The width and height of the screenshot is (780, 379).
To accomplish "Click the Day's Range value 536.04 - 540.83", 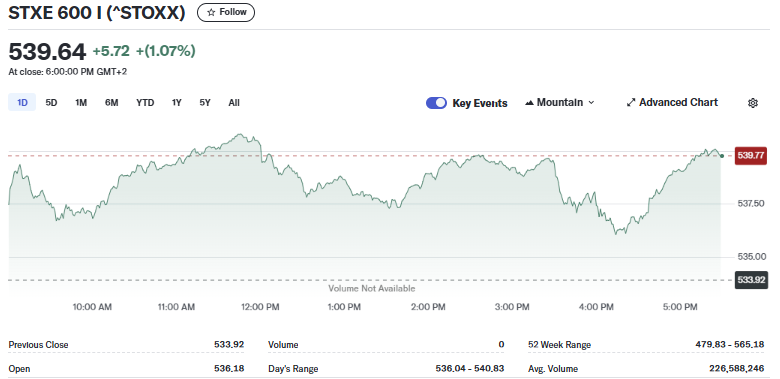I will click(470, 369).
